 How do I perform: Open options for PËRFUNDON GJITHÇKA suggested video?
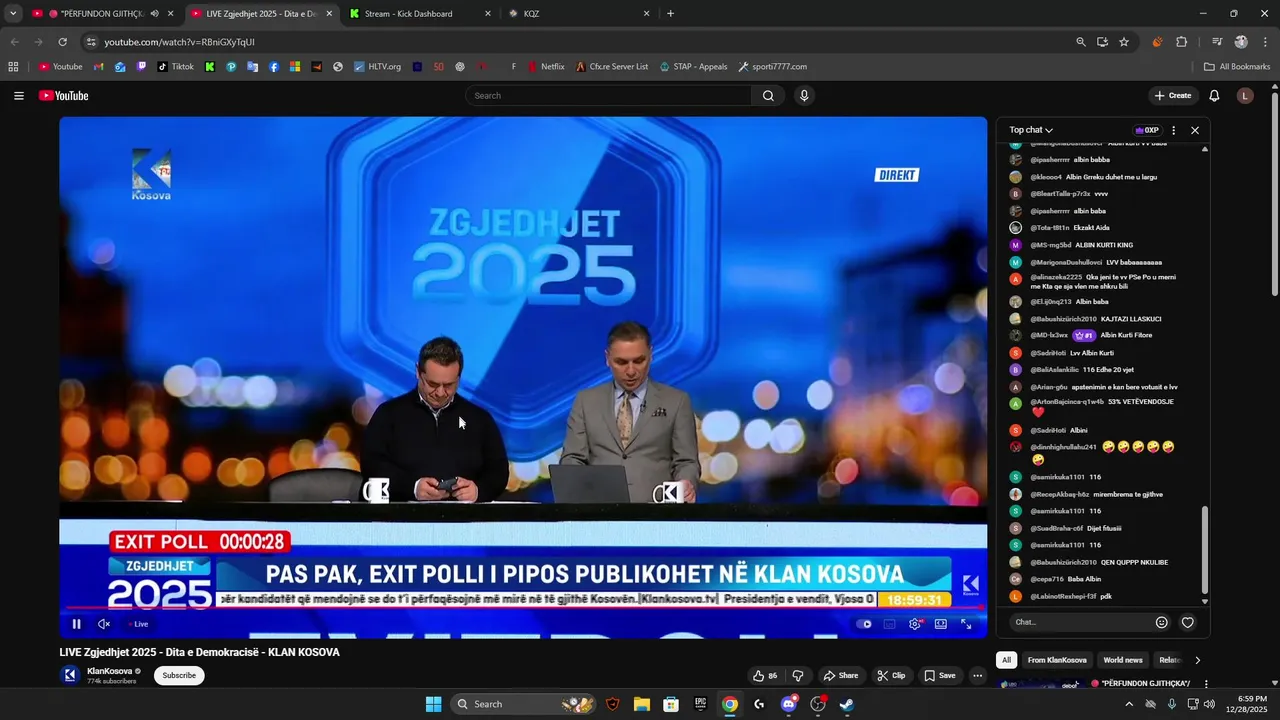point(1206,684)
